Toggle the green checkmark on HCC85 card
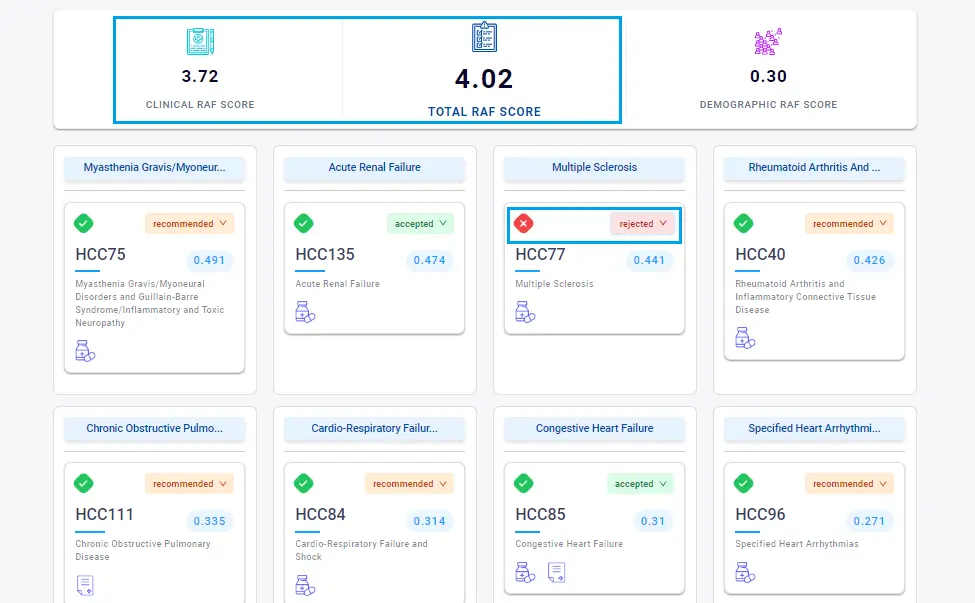 coord(523,483)
